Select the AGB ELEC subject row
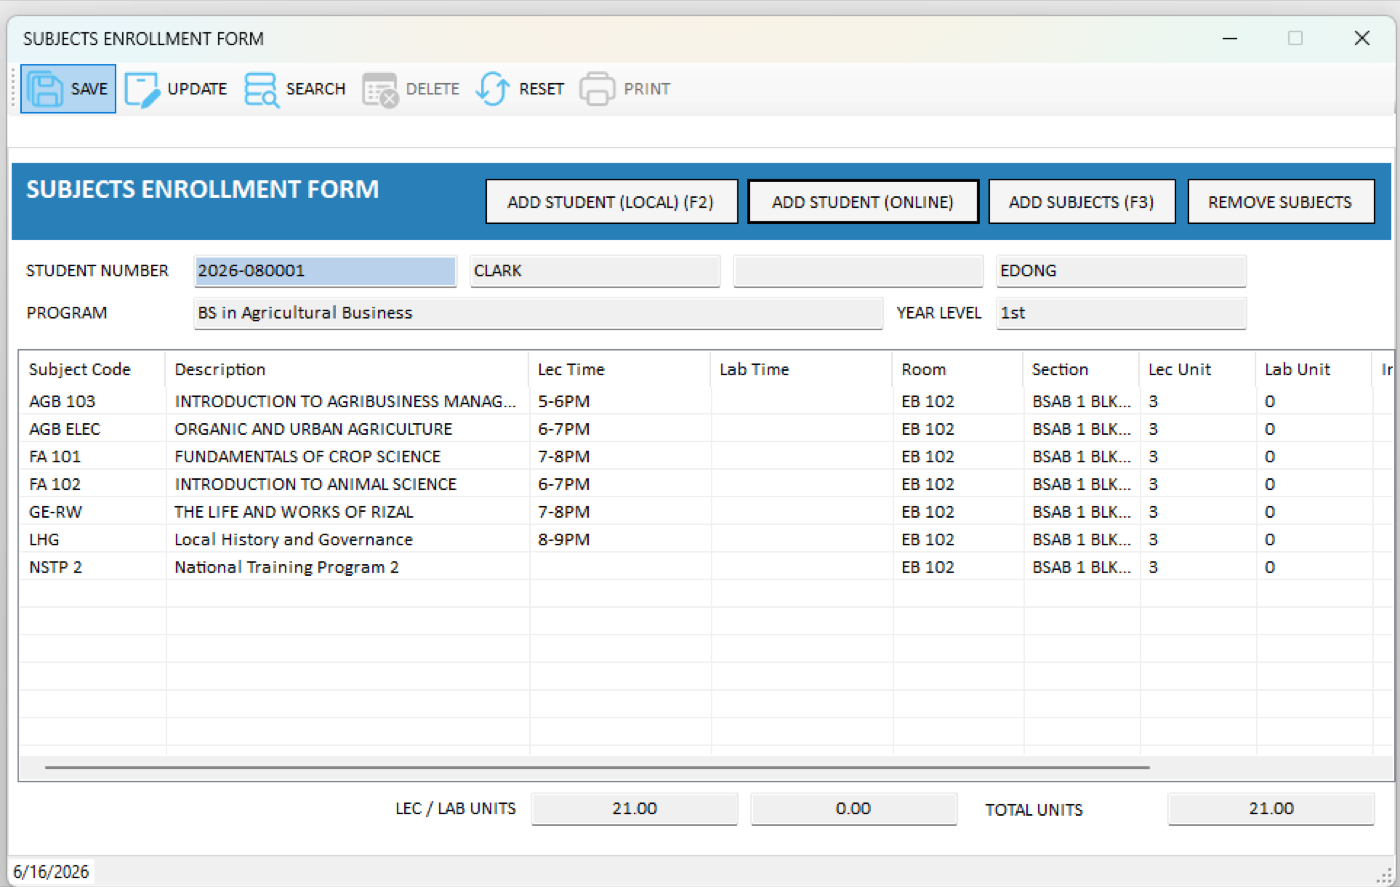The height and width of the screenshot is (887, 1400). pos(706,429)
